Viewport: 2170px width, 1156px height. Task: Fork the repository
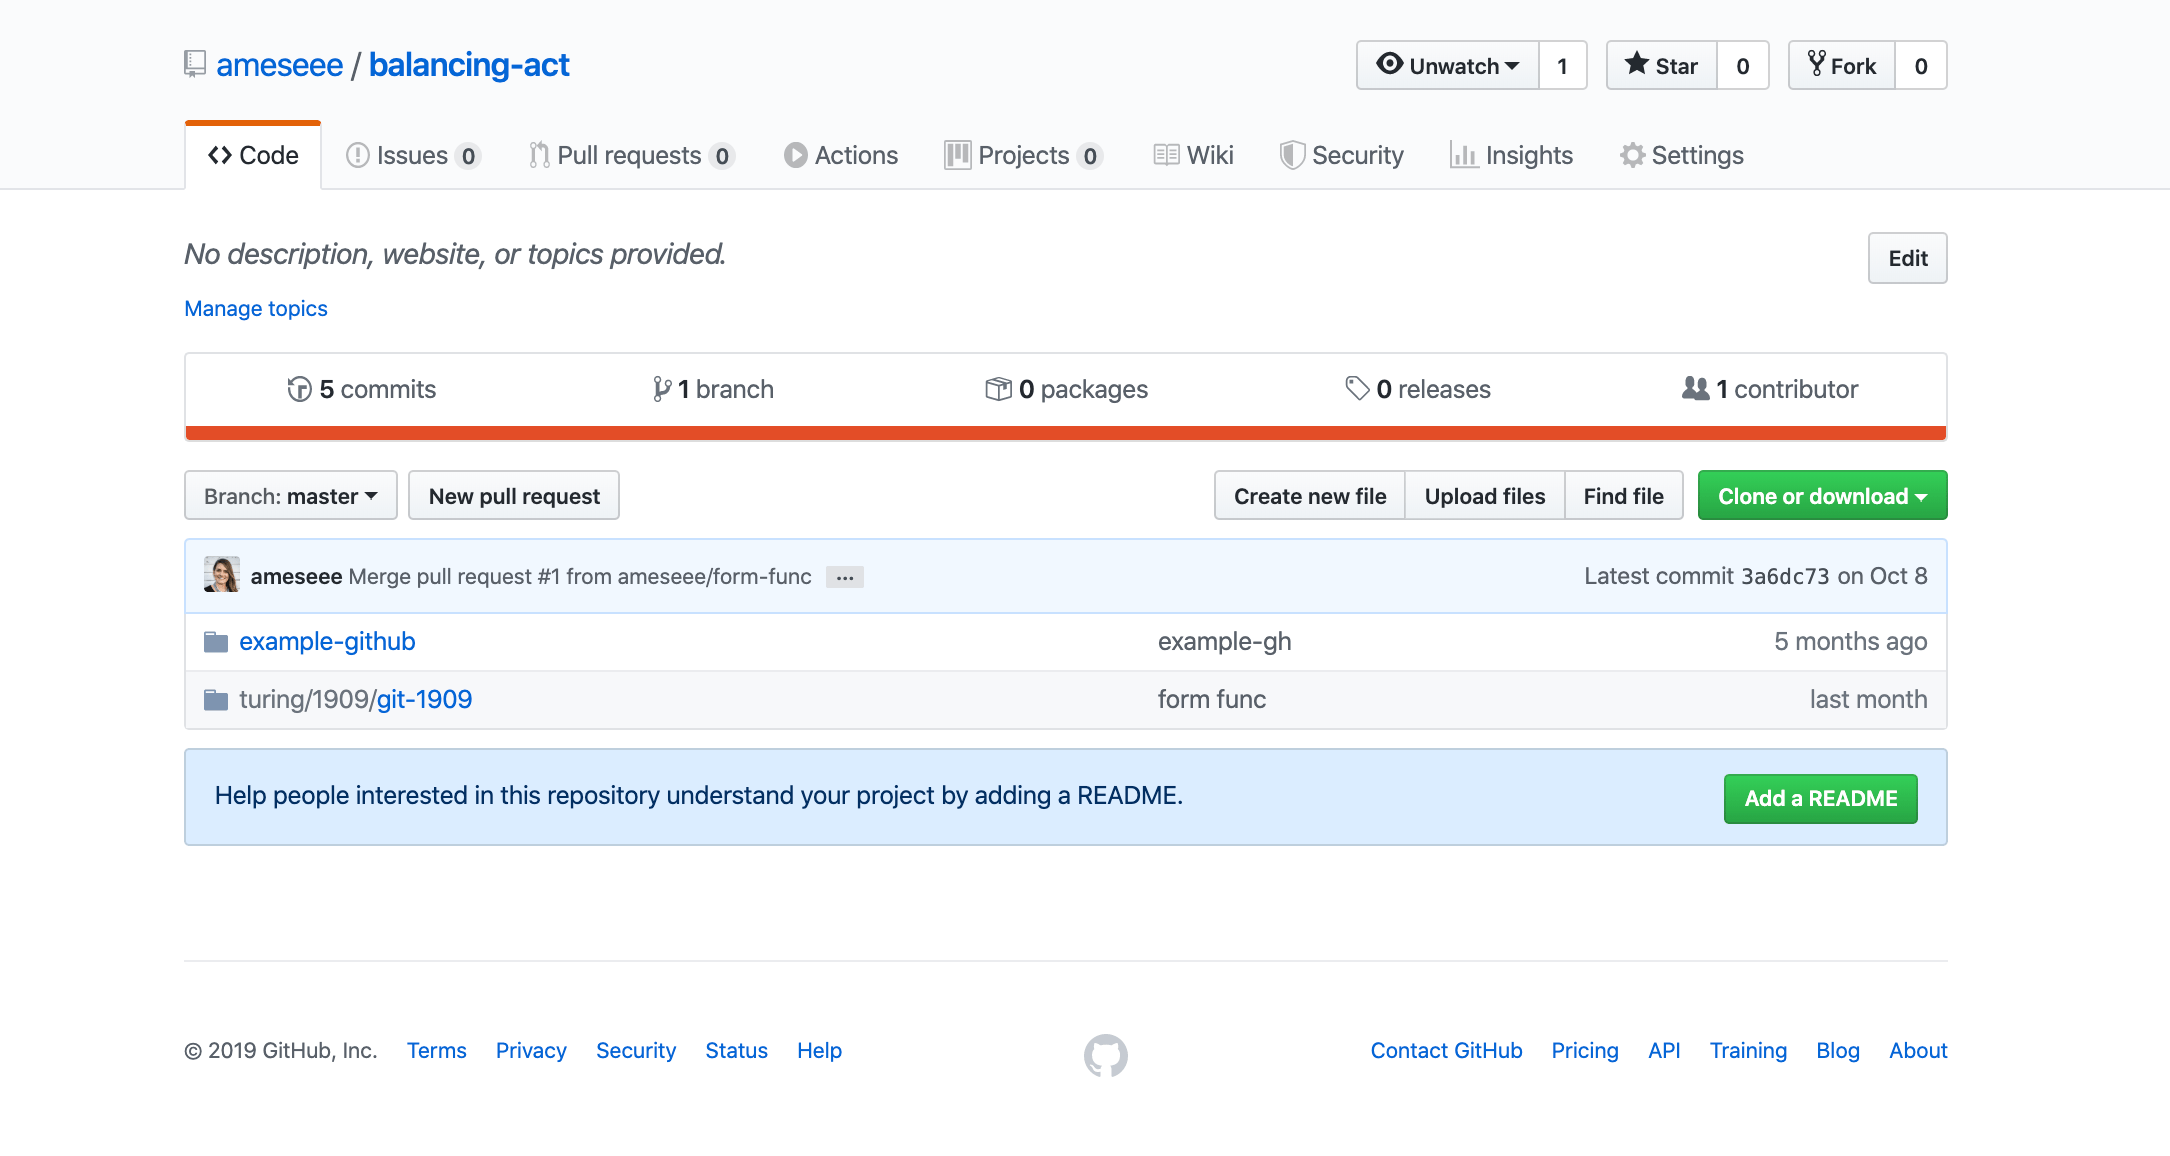pos(1840,65)
